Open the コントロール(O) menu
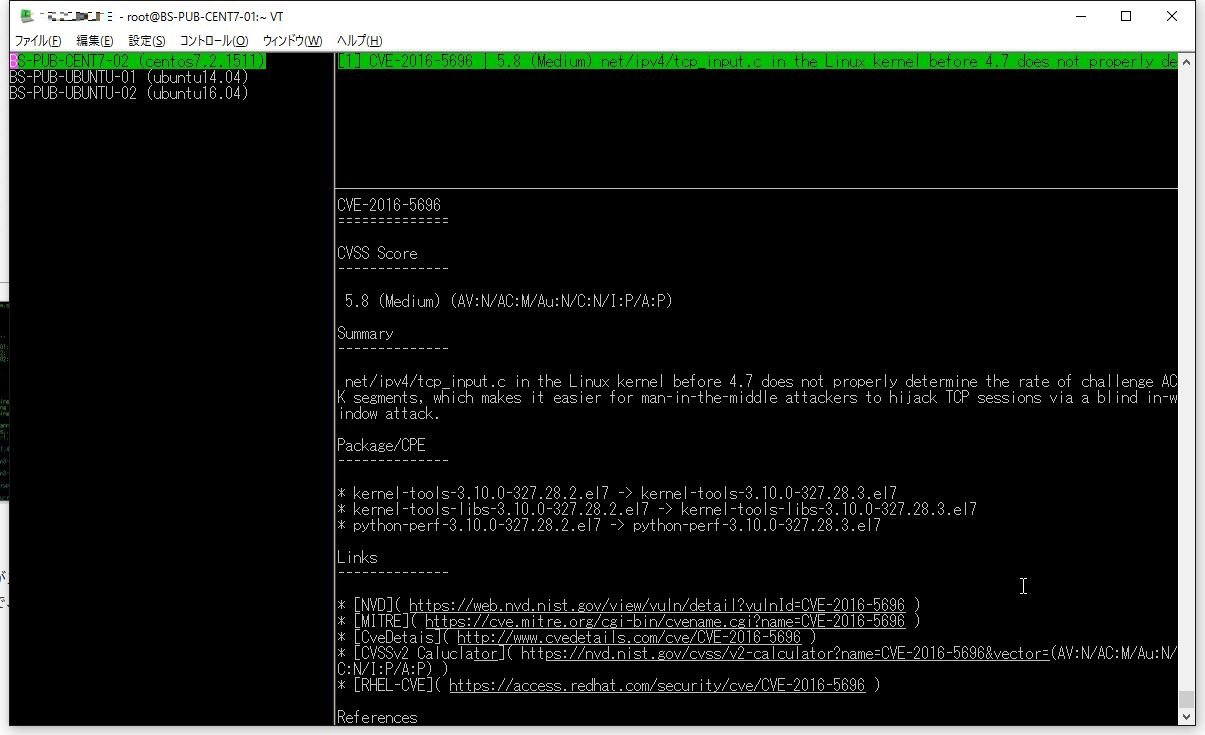 pos(214,41)
